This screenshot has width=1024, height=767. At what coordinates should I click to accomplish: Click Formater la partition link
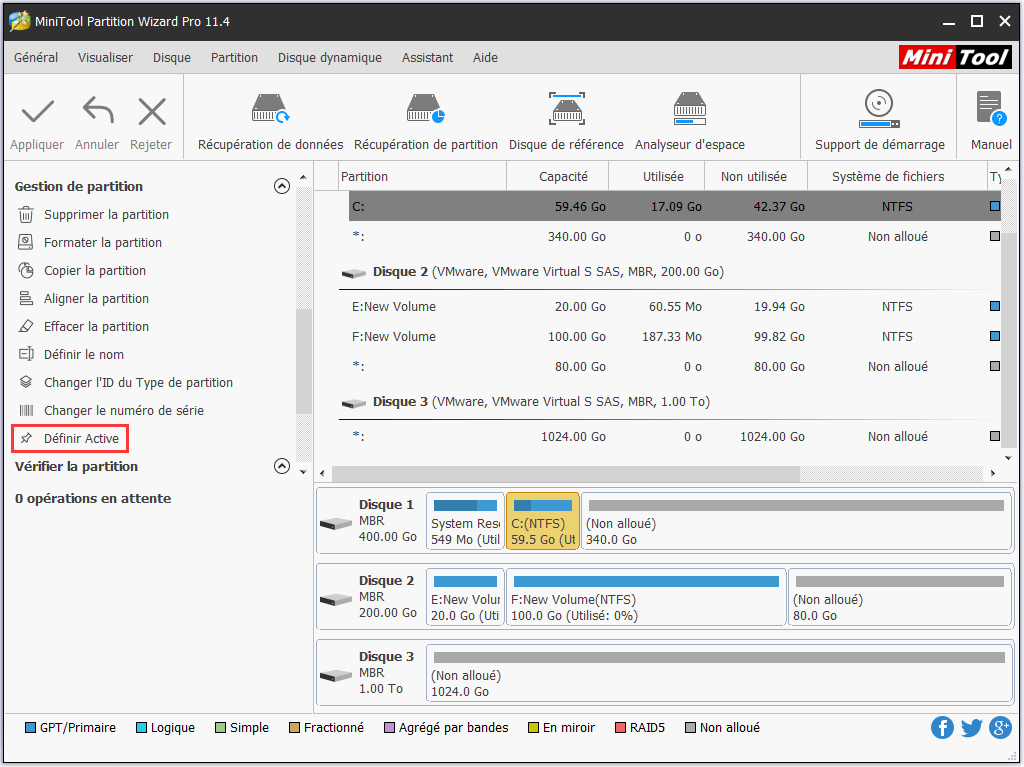(103, 242)
